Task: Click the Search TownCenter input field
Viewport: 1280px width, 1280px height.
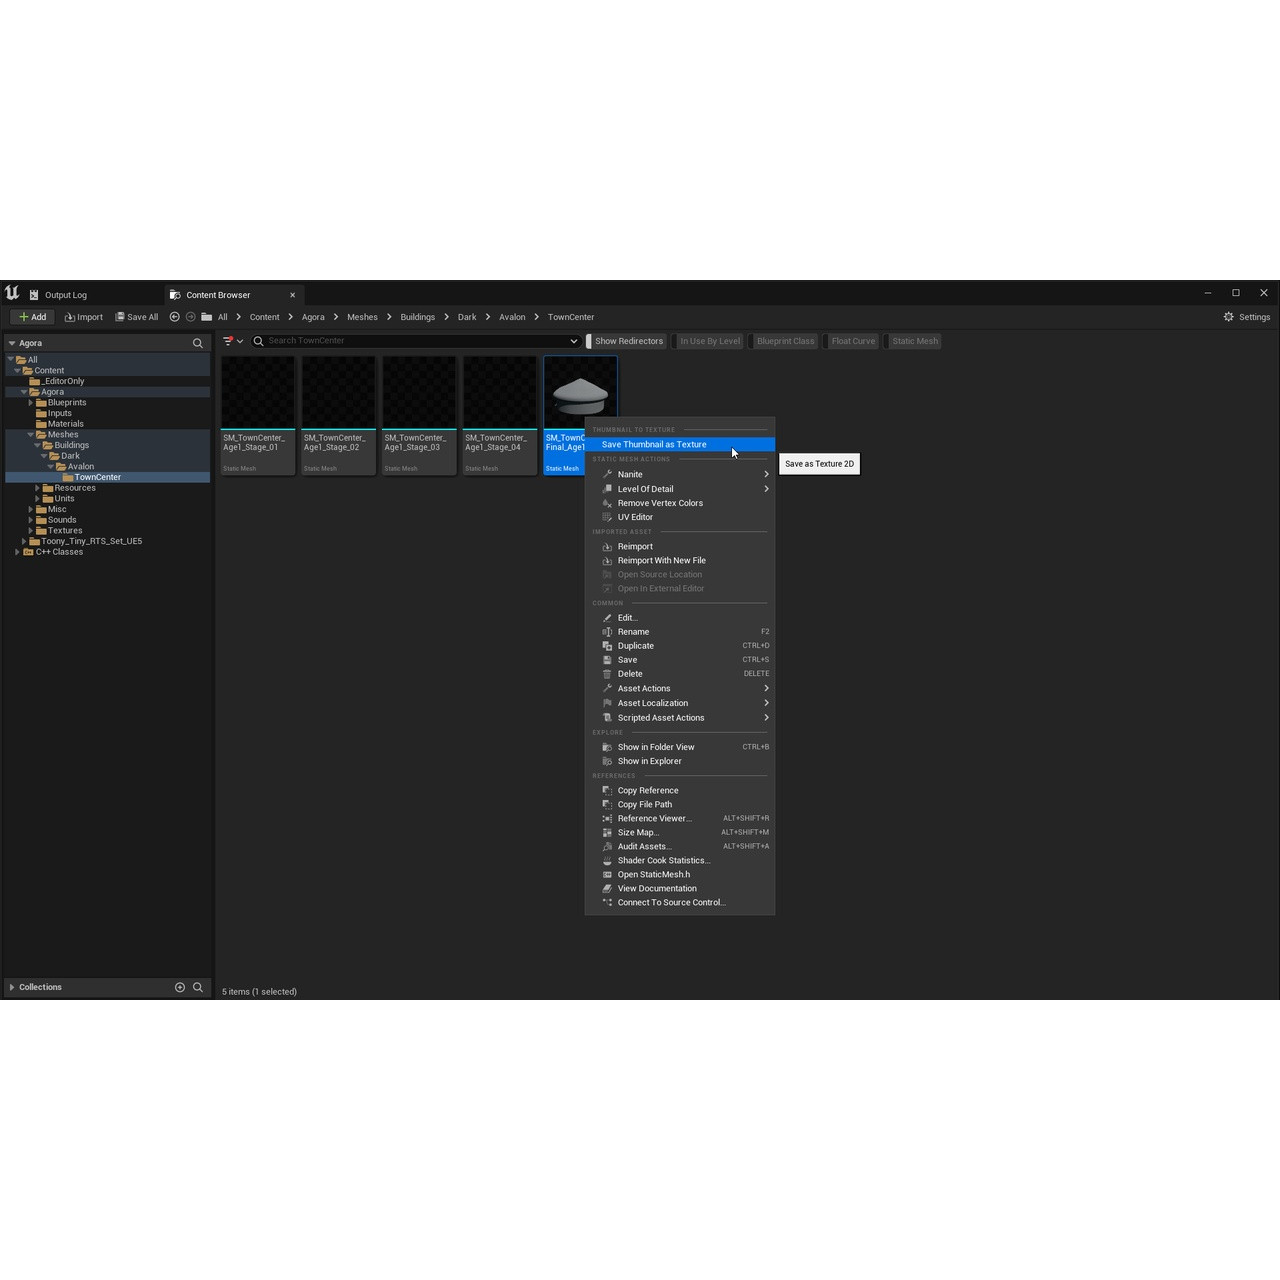Action: 415,341
